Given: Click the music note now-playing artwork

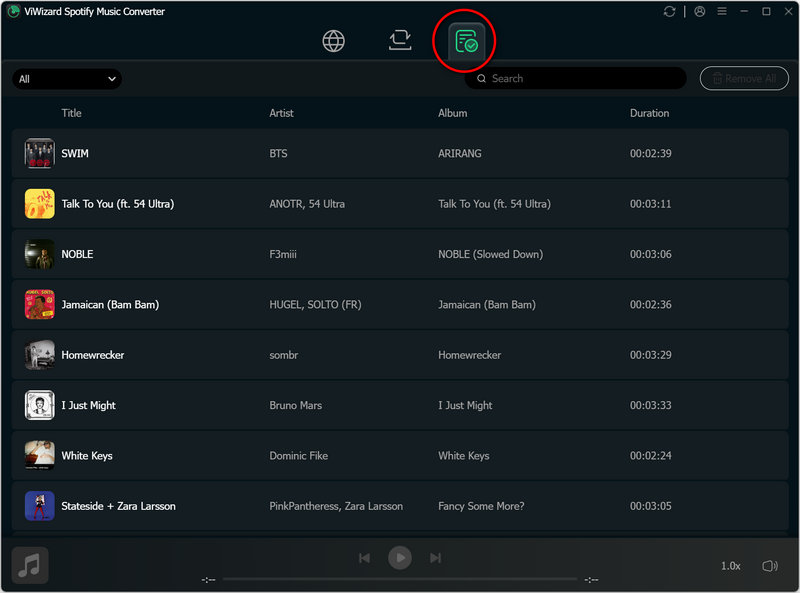Looking at the screenshot, I should pyautogui.click(x=30, y=565).
